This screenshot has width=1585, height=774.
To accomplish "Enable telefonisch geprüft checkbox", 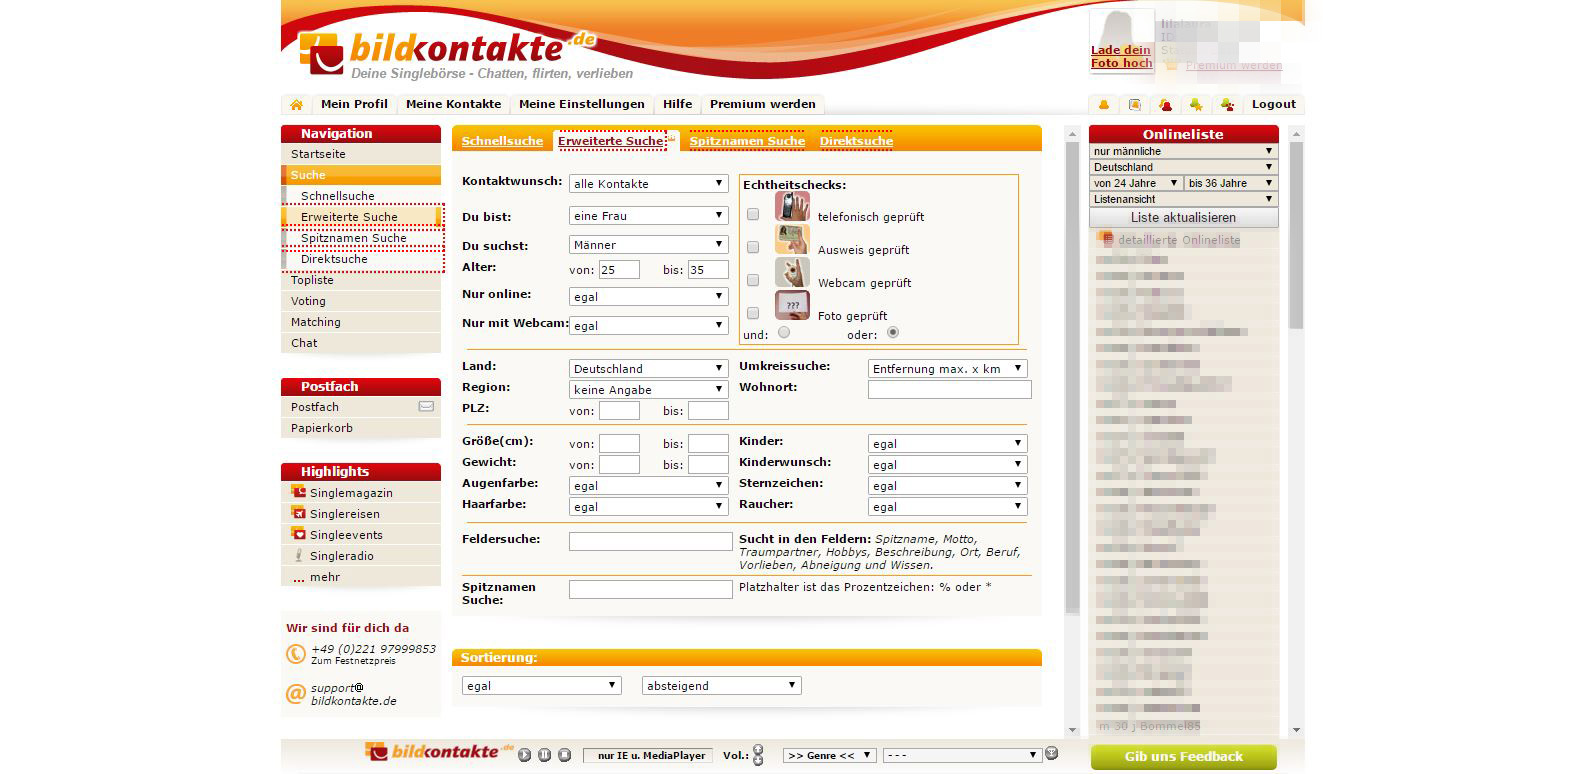I will (753, 214).
